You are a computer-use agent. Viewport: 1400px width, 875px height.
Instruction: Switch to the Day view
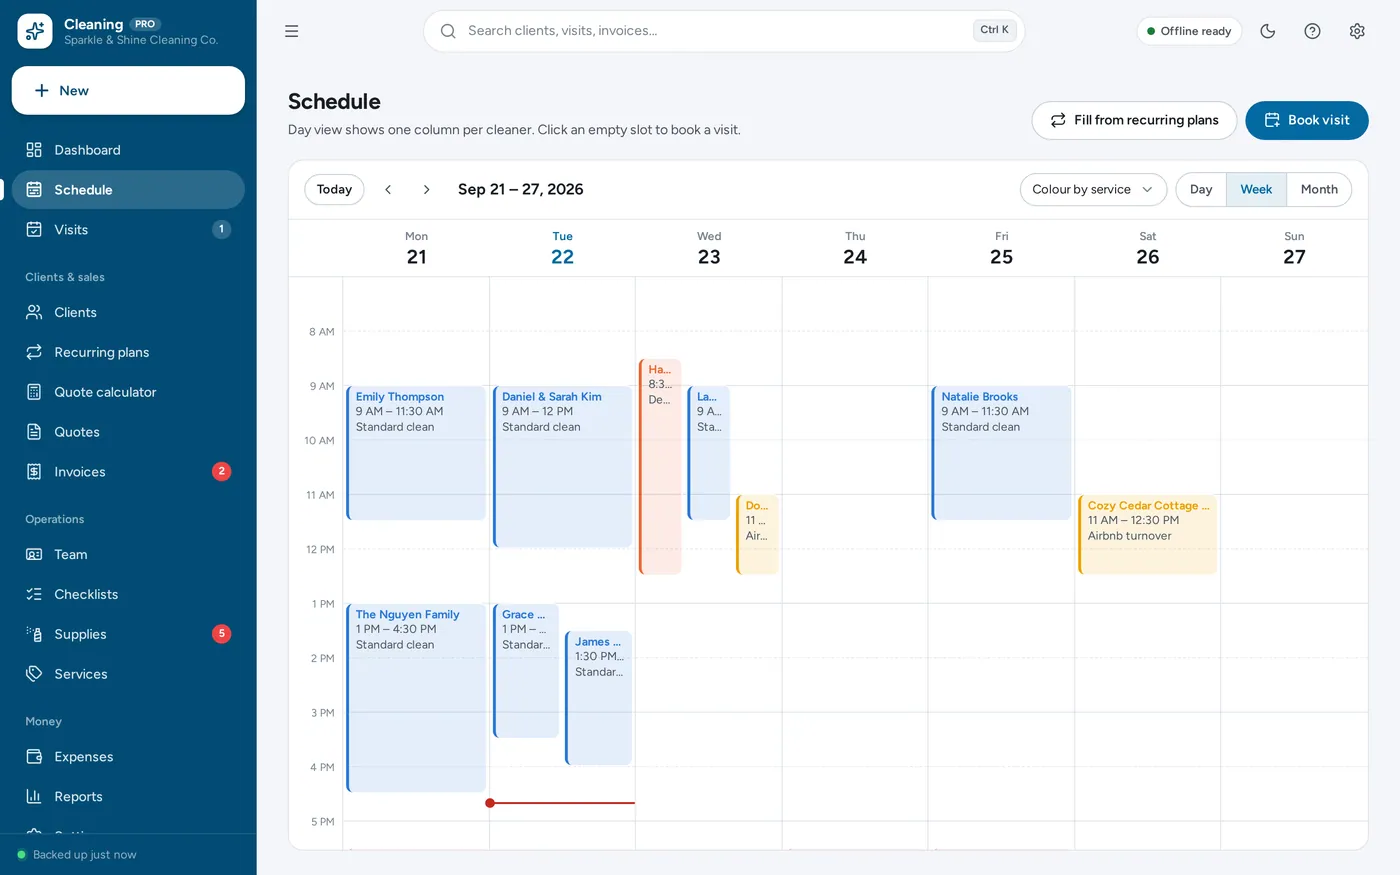point(1201,189)
